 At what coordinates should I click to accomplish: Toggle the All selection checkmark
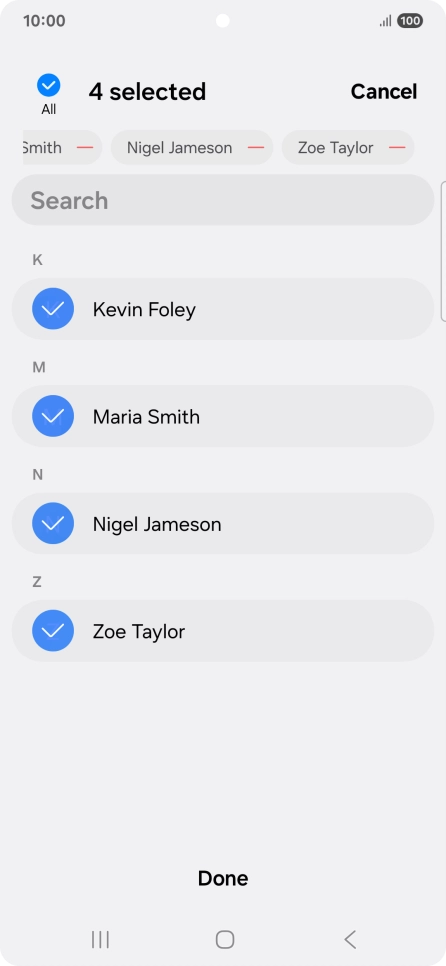pos(49,86)
